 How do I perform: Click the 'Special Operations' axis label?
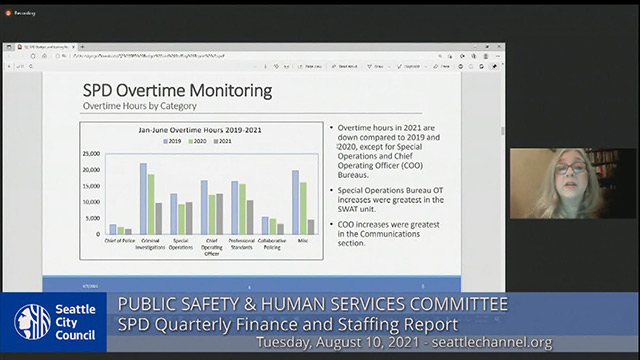pyautogui.click(x=180, y=244)
